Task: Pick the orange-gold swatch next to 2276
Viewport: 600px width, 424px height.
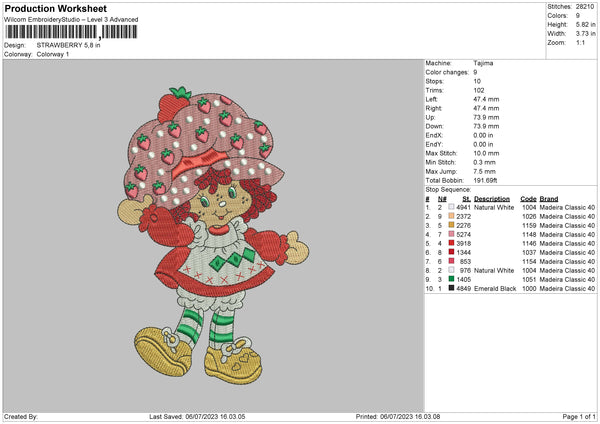Action: (451, 225)
